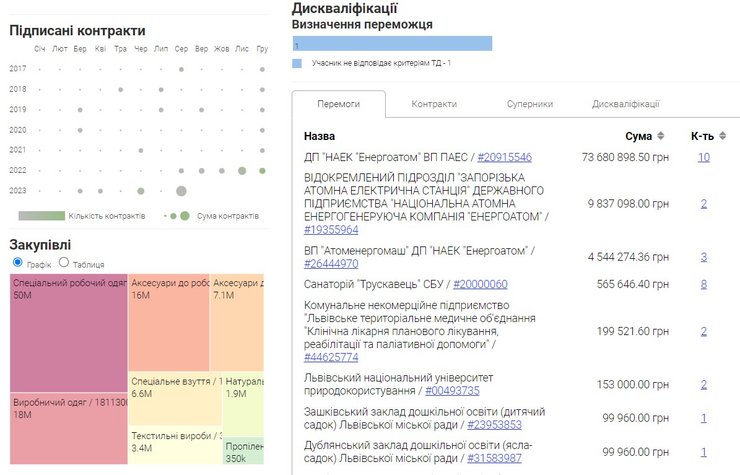Screen dimensions: 740x475
Task: Select the Таблиця radio button
Action: [x=64, y=262]
